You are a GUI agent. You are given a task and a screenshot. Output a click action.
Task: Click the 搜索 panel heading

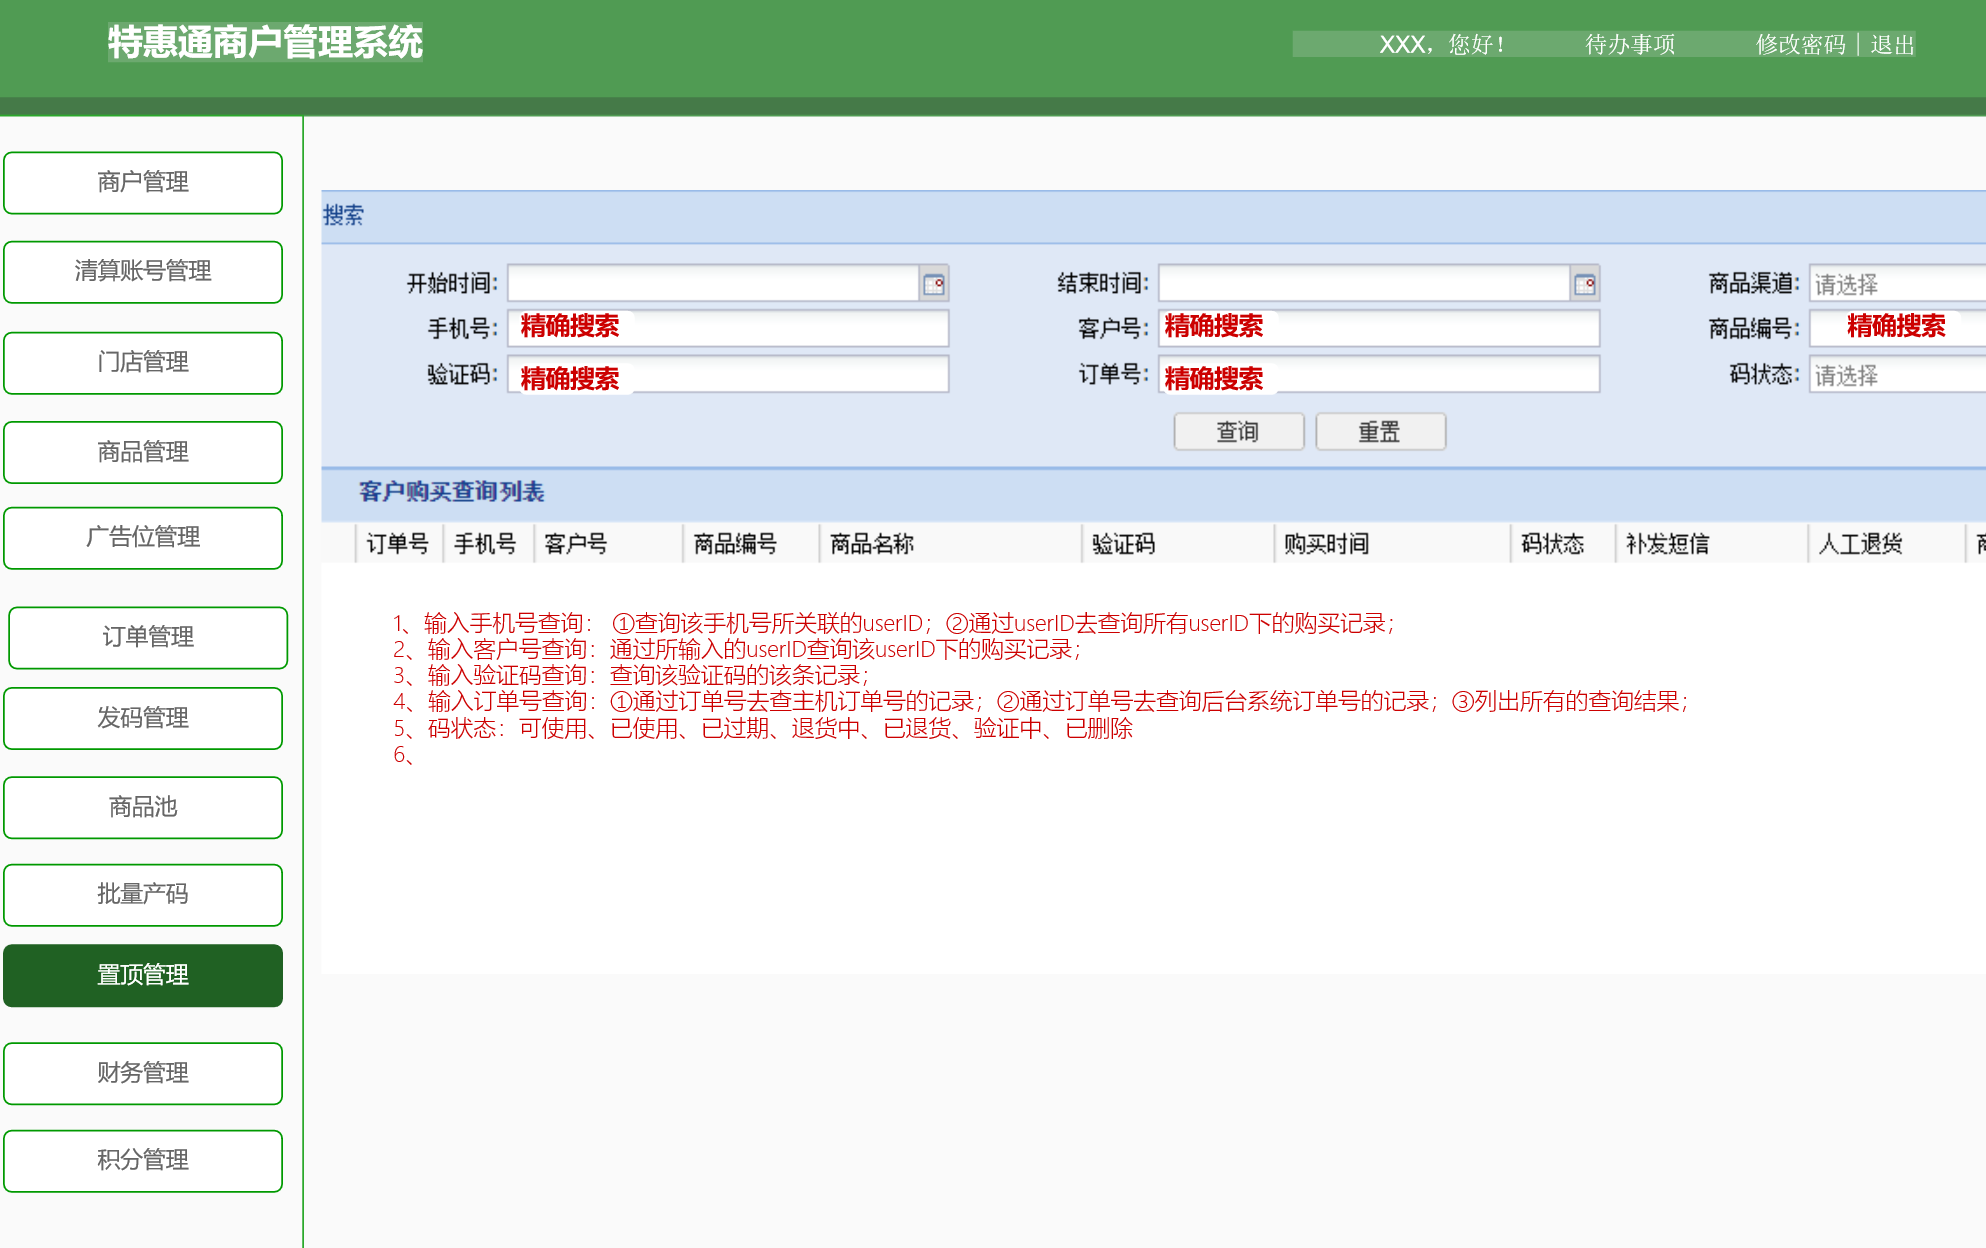coord(343,216)
